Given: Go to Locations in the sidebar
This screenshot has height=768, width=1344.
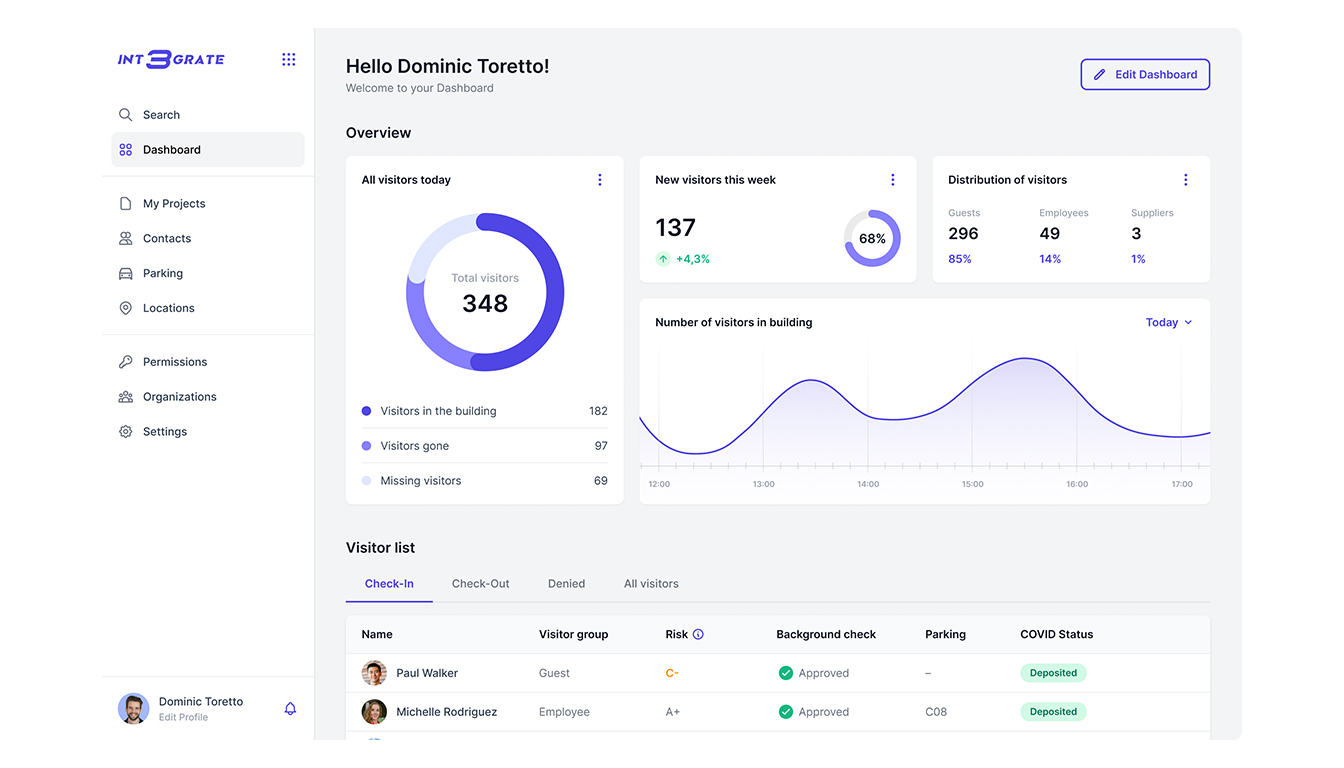Looking at the screenshot, I should [x=168, y=308].
